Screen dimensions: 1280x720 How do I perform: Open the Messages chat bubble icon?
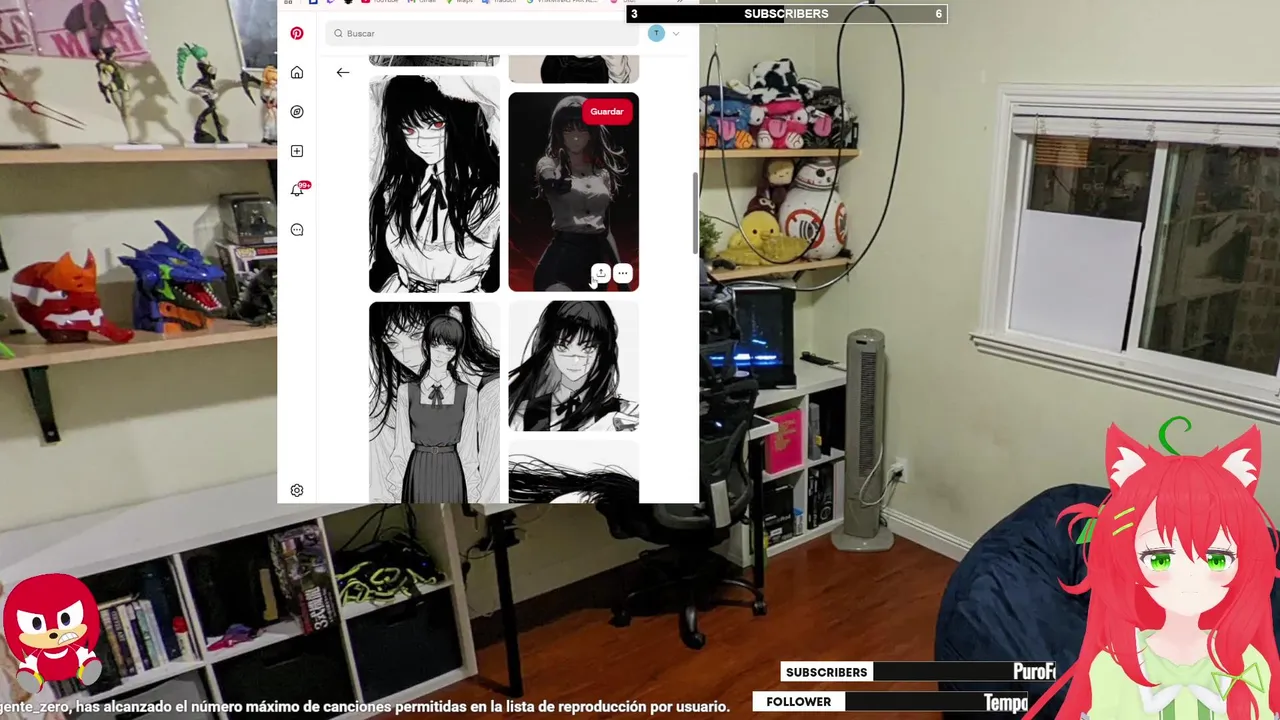click(x=297, y=229)
